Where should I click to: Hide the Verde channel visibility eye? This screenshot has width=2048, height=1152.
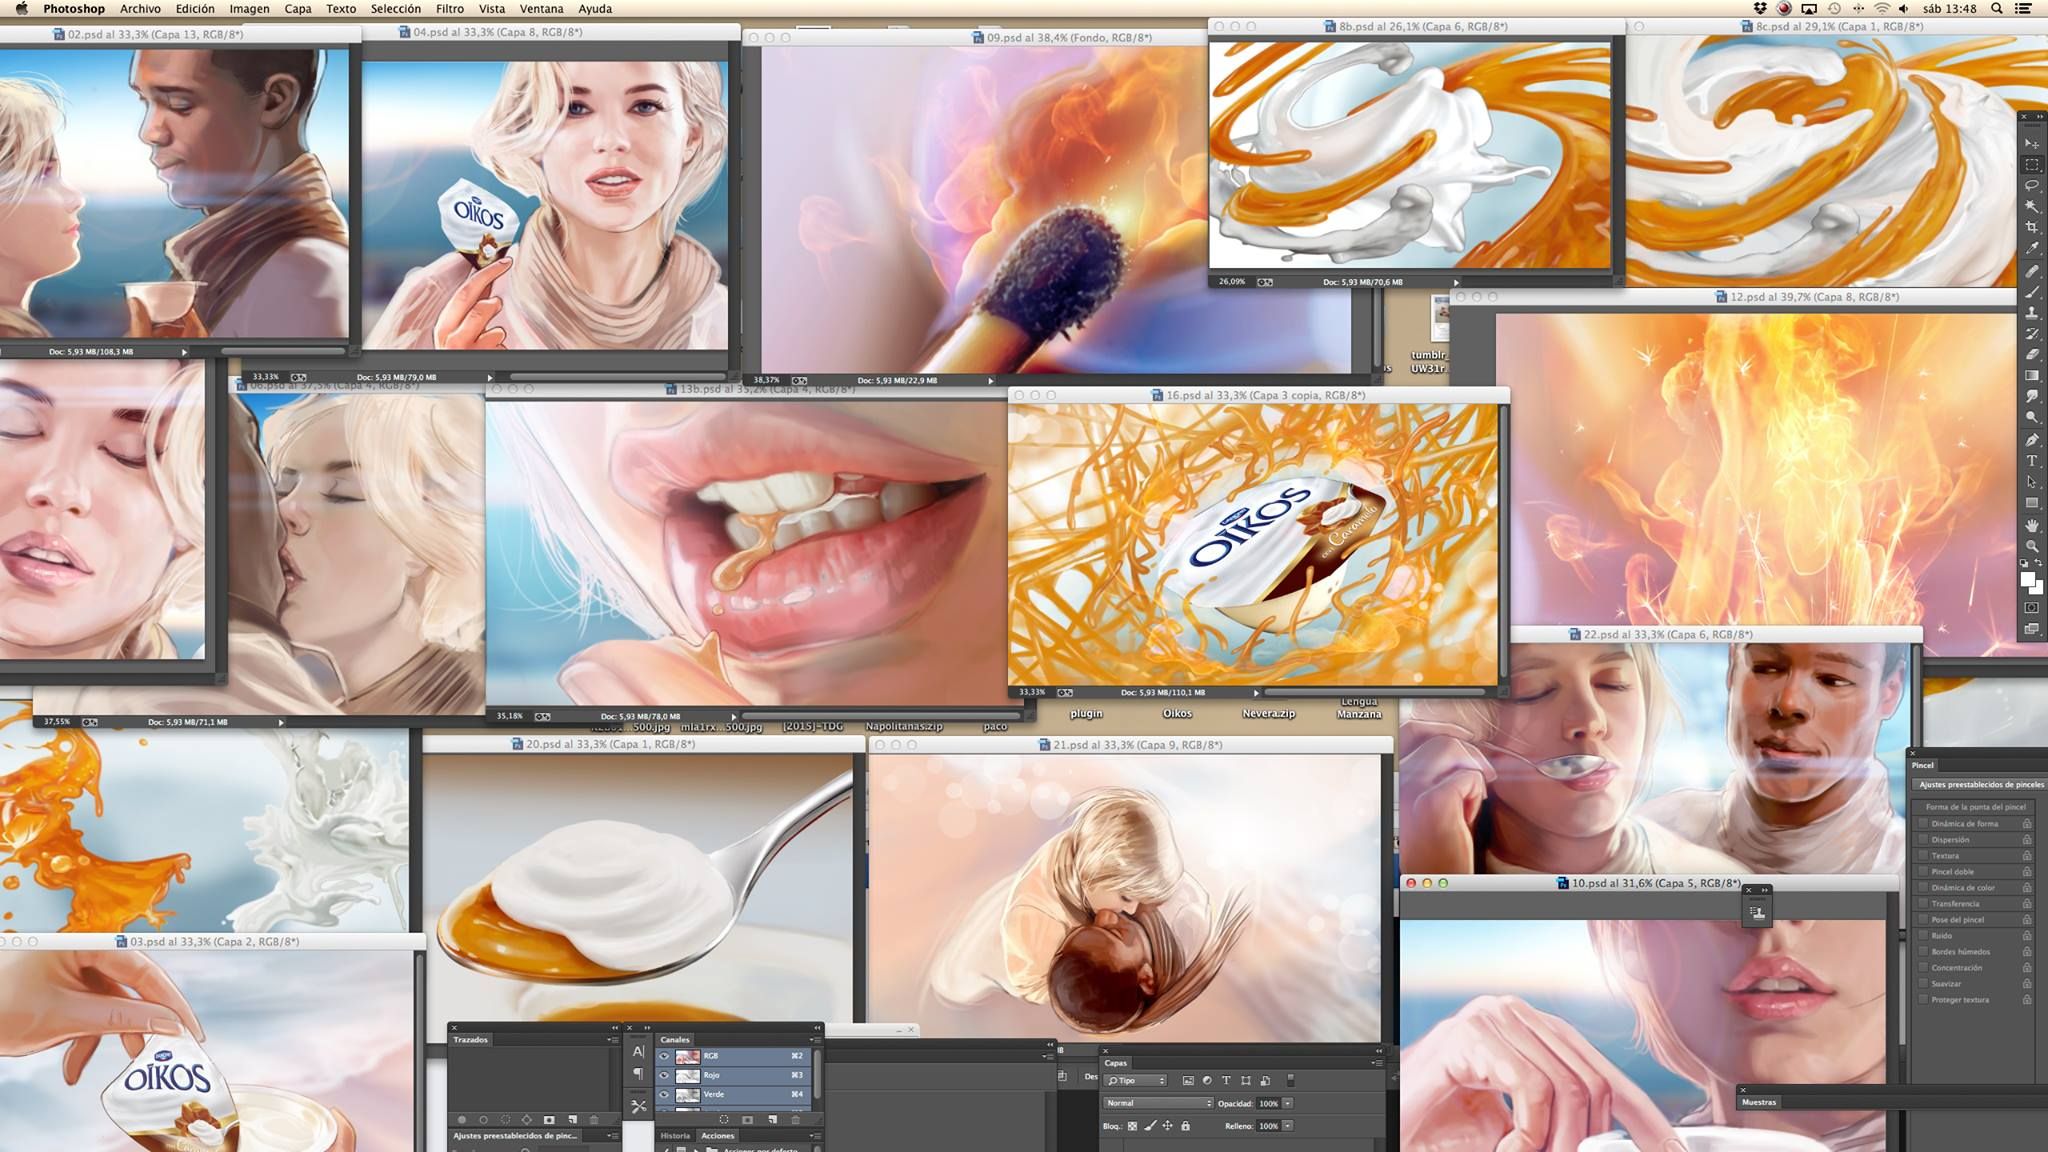pos(664,1094)
